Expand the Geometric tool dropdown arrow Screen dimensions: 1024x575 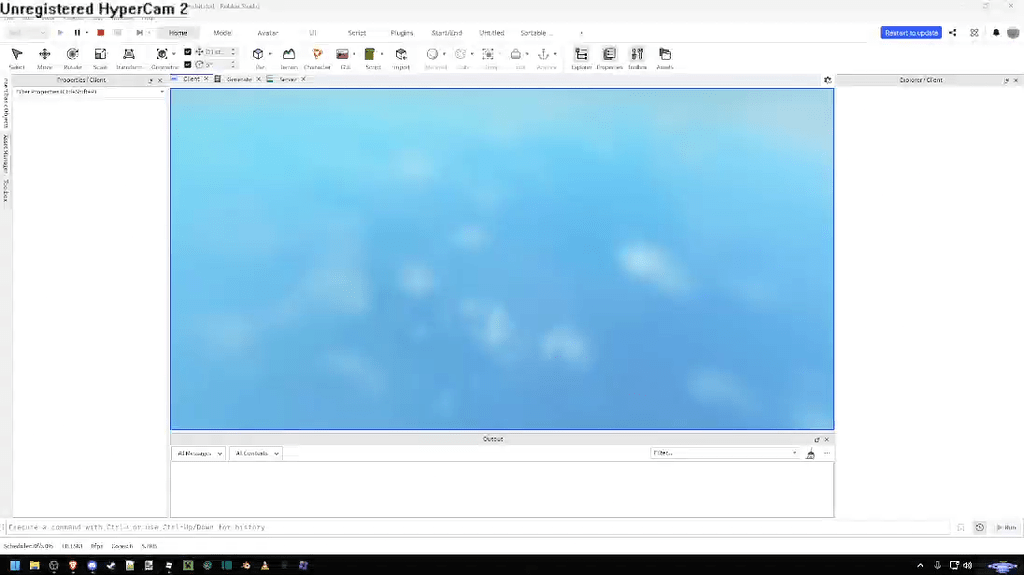tap(174, 54)
